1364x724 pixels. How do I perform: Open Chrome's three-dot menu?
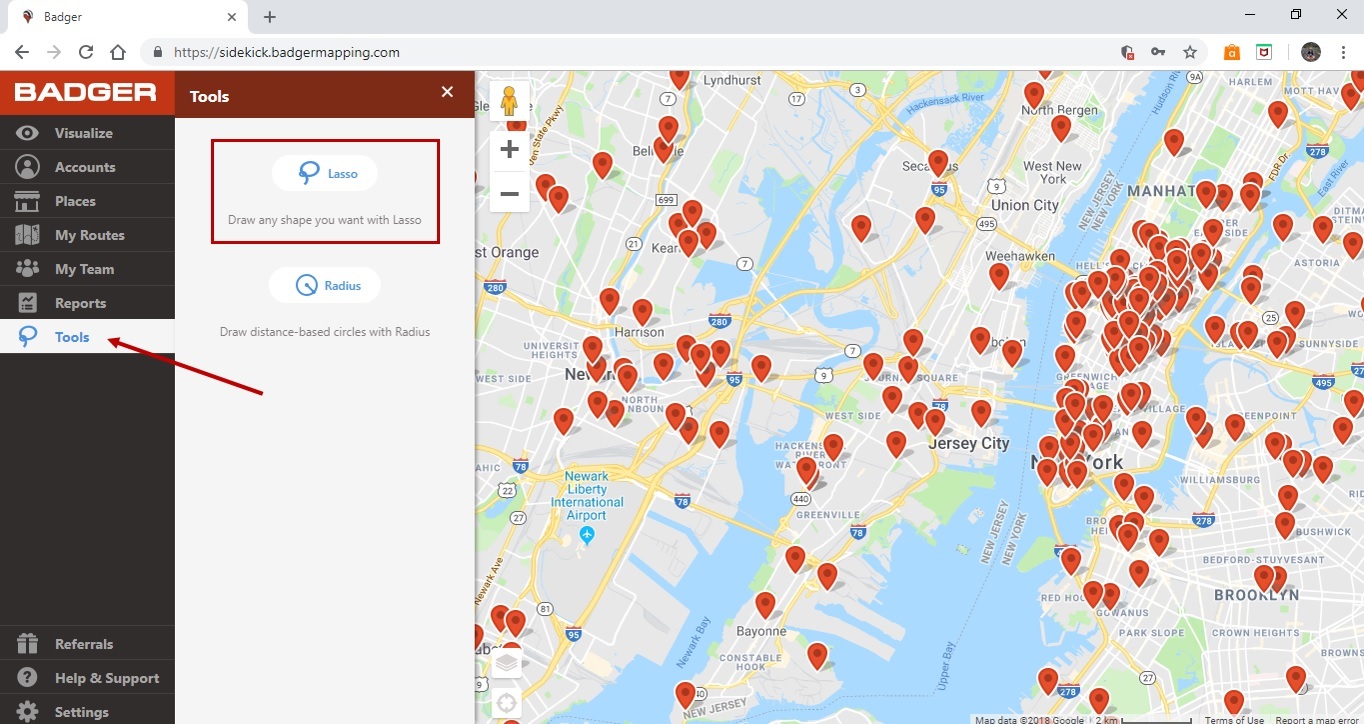pos(1343,51)
